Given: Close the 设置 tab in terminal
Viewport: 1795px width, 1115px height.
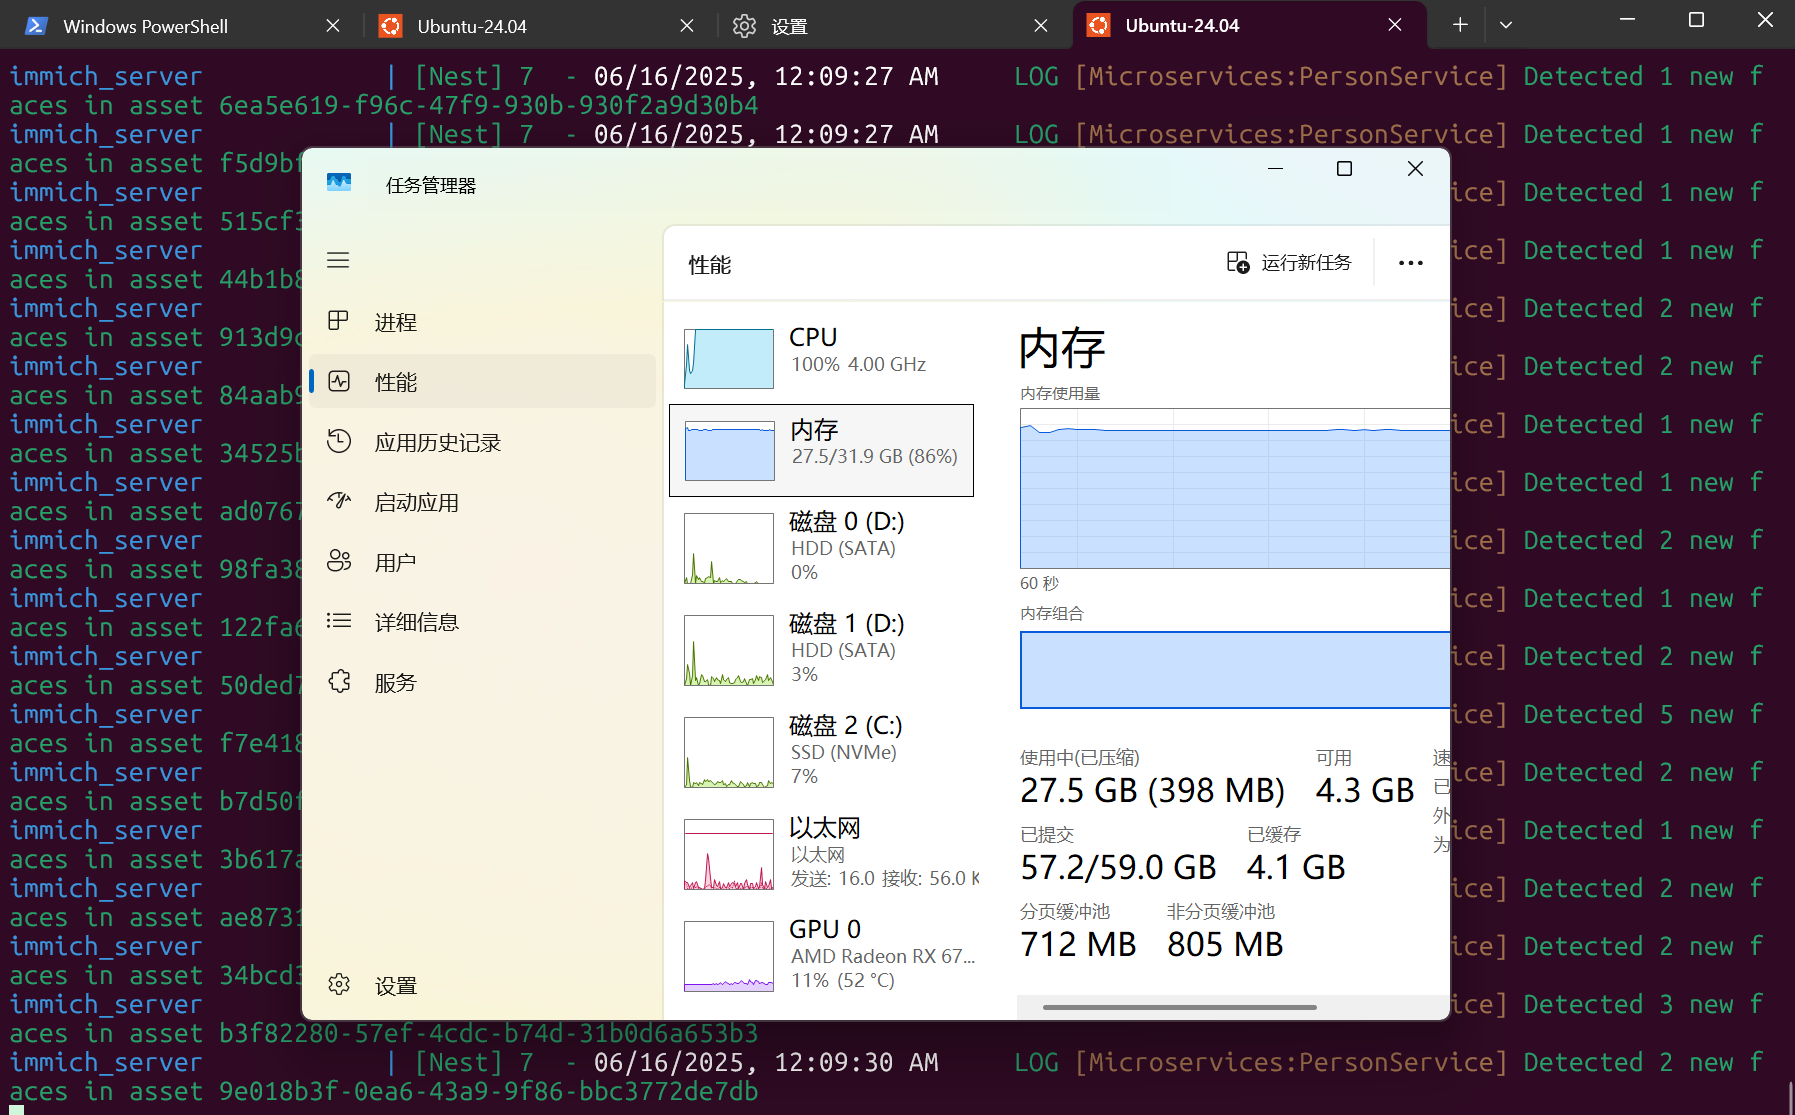Looking at the screenshot, I should coord(1041,26).
